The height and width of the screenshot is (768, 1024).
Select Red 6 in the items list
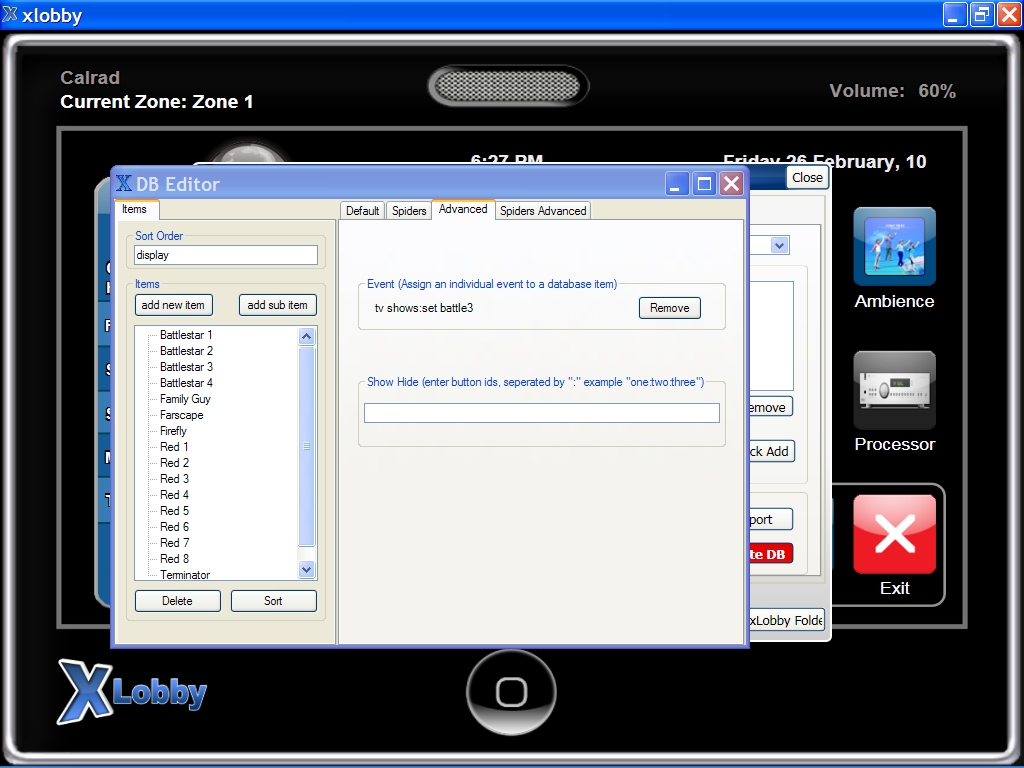pyautogui.click(x=174, y=527)
